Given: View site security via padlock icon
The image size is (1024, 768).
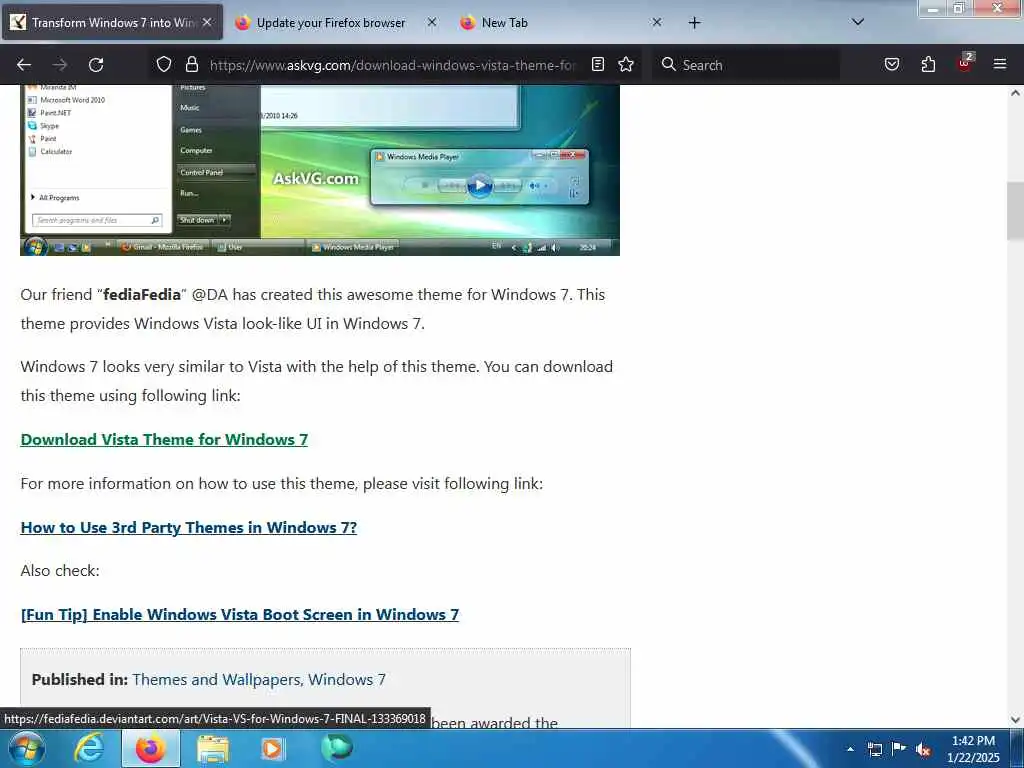Looking at the screenshot, I should pos(191,64).
